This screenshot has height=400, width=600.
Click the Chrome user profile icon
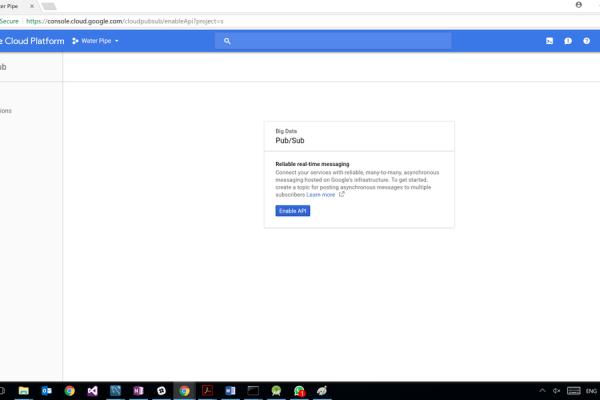tap(579, 5)
